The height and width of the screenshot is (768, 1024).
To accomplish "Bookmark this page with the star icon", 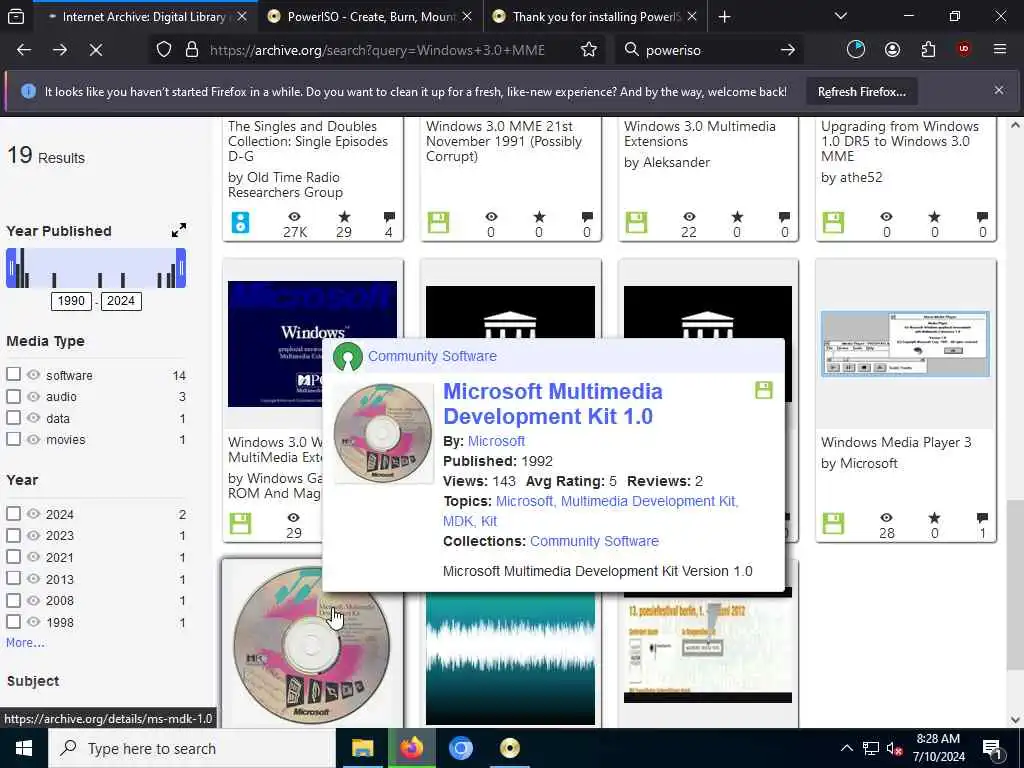I will 589,50.
